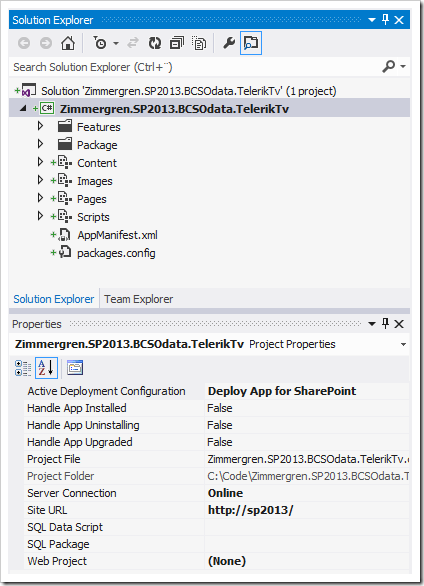Pin the Solution Explorer panel

point(386,19)
